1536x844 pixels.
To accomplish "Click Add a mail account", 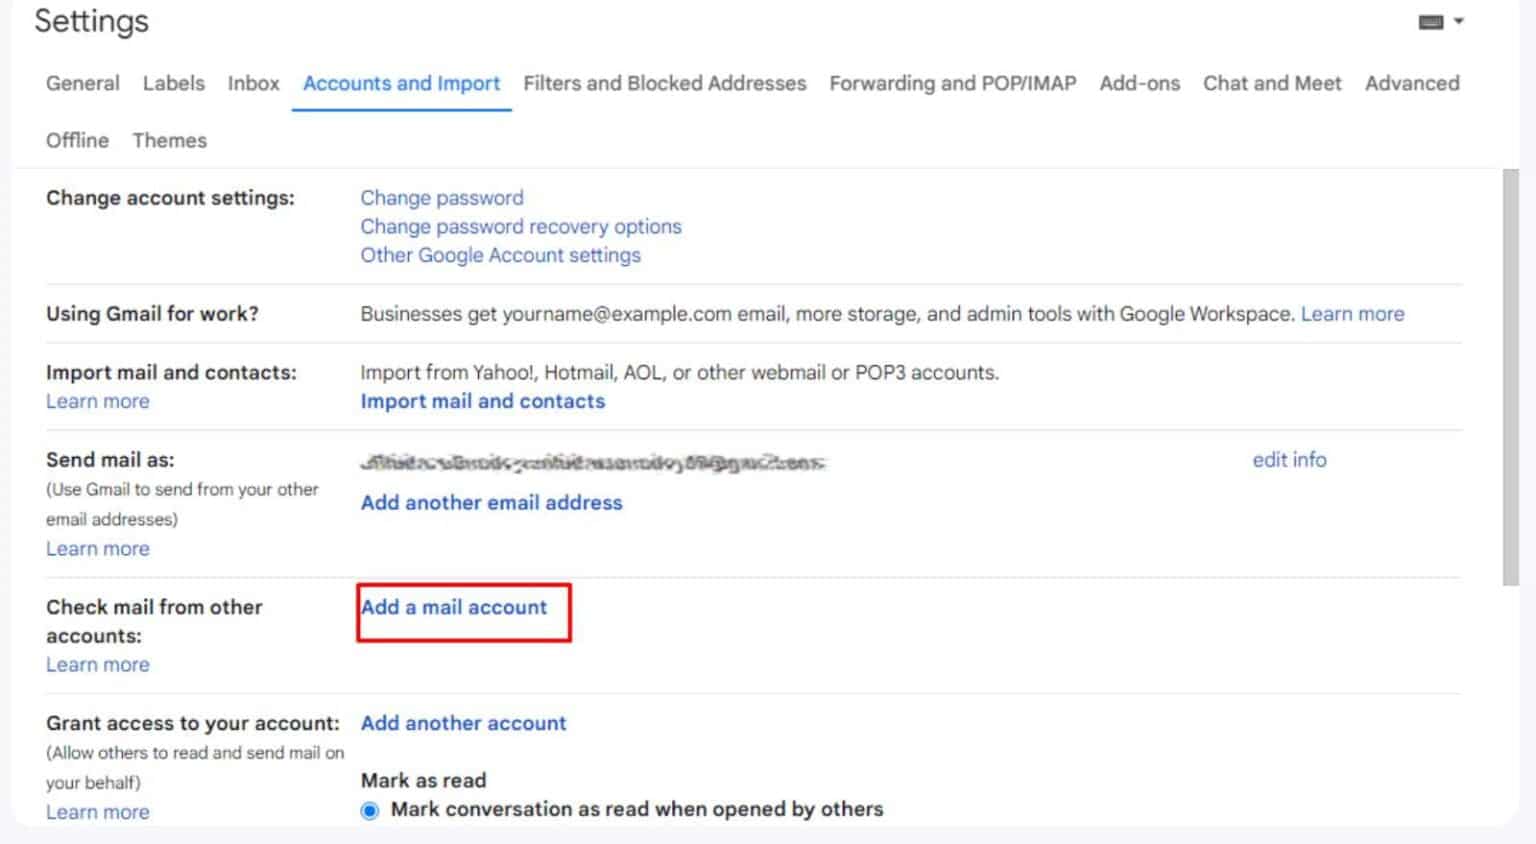I will [454, 607].
